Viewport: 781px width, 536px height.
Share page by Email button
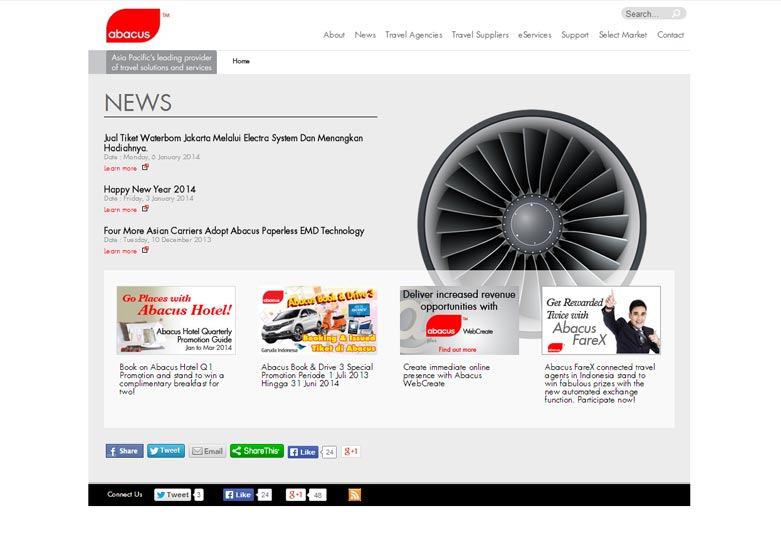[x=207, y=451]
